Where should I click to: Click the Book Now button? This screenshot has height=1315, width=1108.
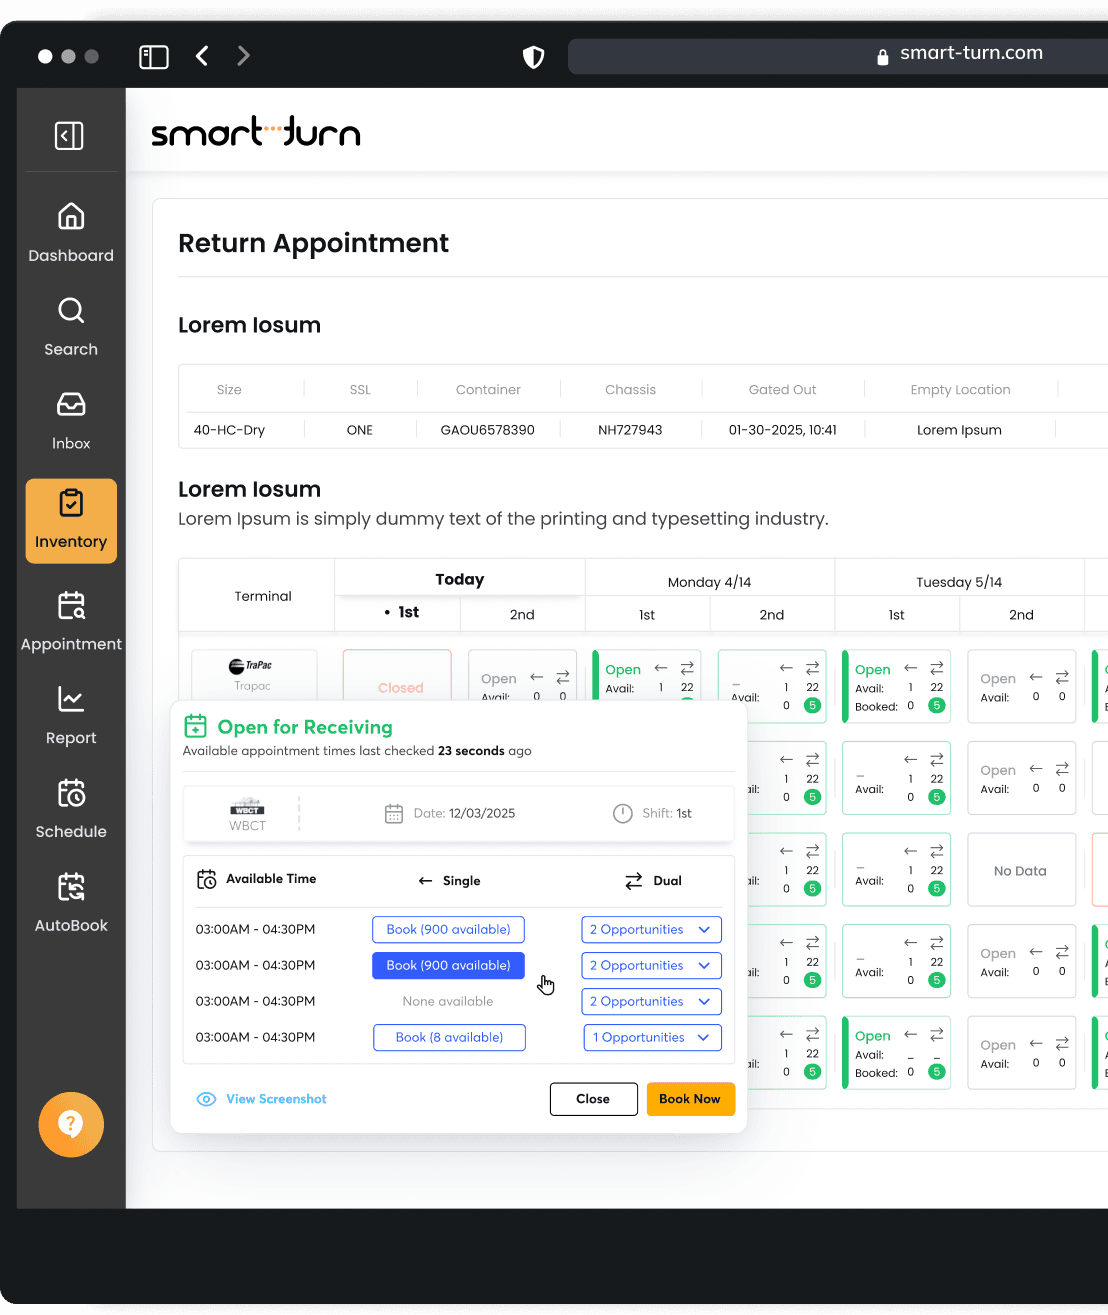tap(690, 1099)
